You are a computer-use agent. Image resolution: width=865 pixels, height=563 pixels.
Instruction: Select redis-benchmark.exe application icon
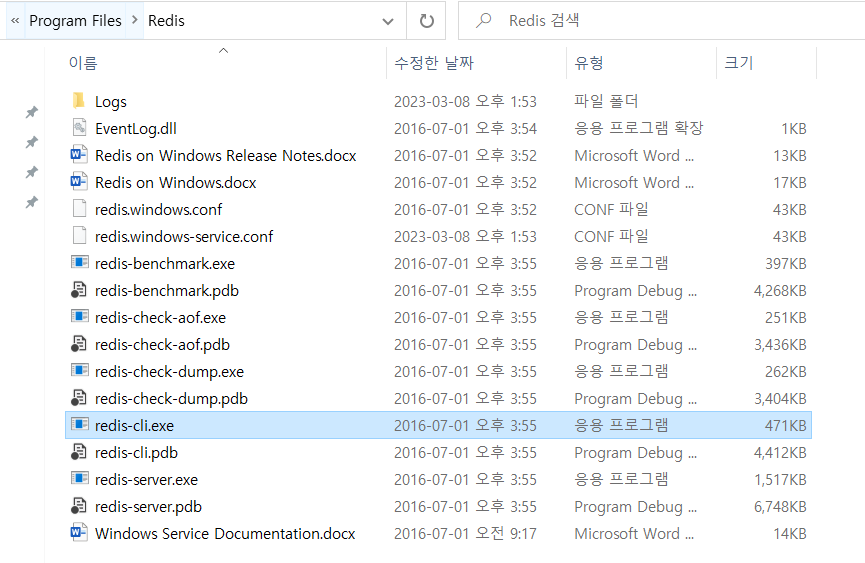click(x=79, y=262)
